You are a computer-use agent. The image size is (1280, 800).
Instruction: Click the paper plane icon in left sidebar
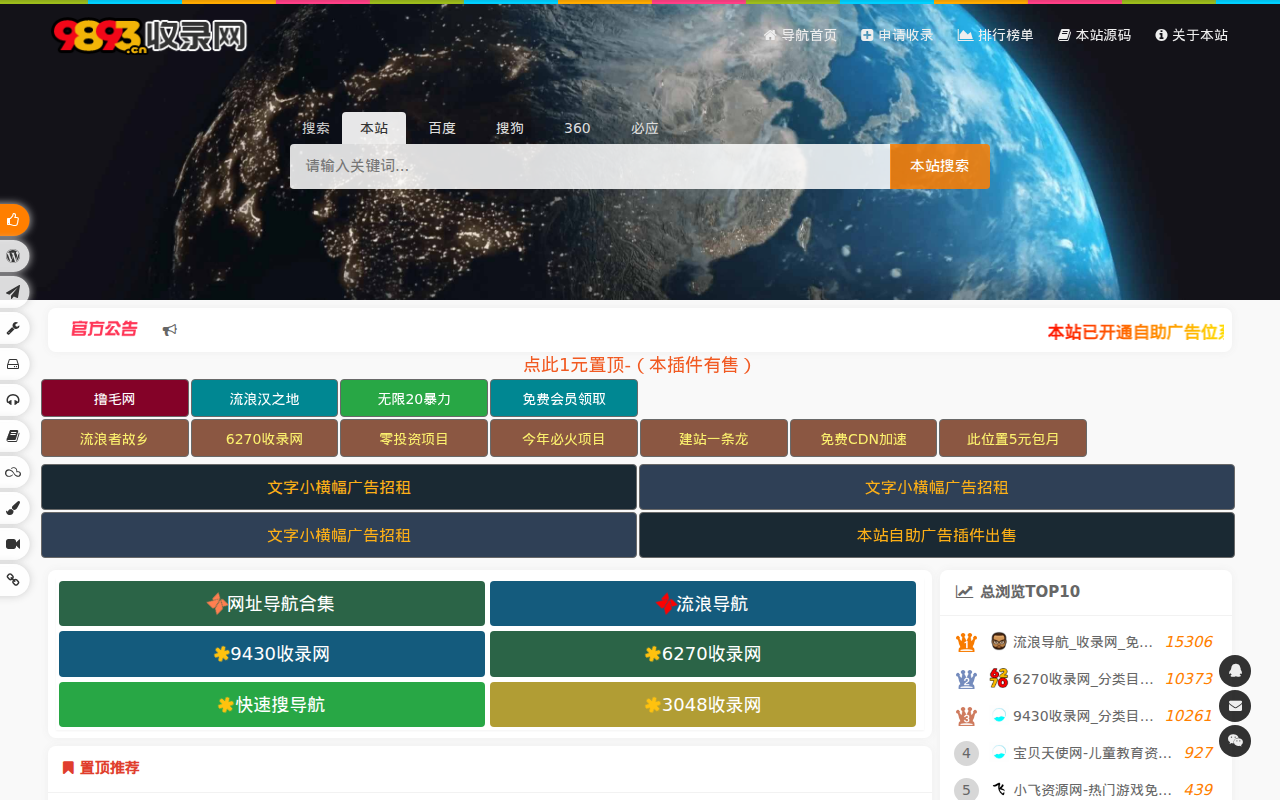[13, 292]
